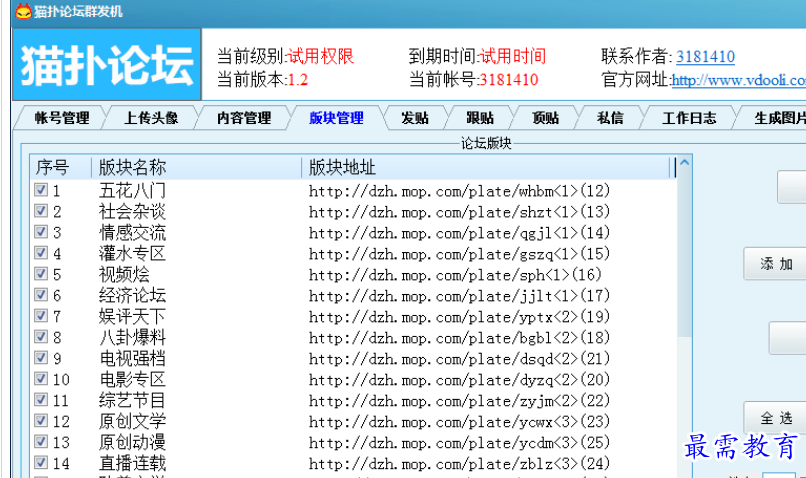Viewport: 806px width, 478px height.
Task: Switch to the 上传头像 tab
Action: tap(151, 118)
